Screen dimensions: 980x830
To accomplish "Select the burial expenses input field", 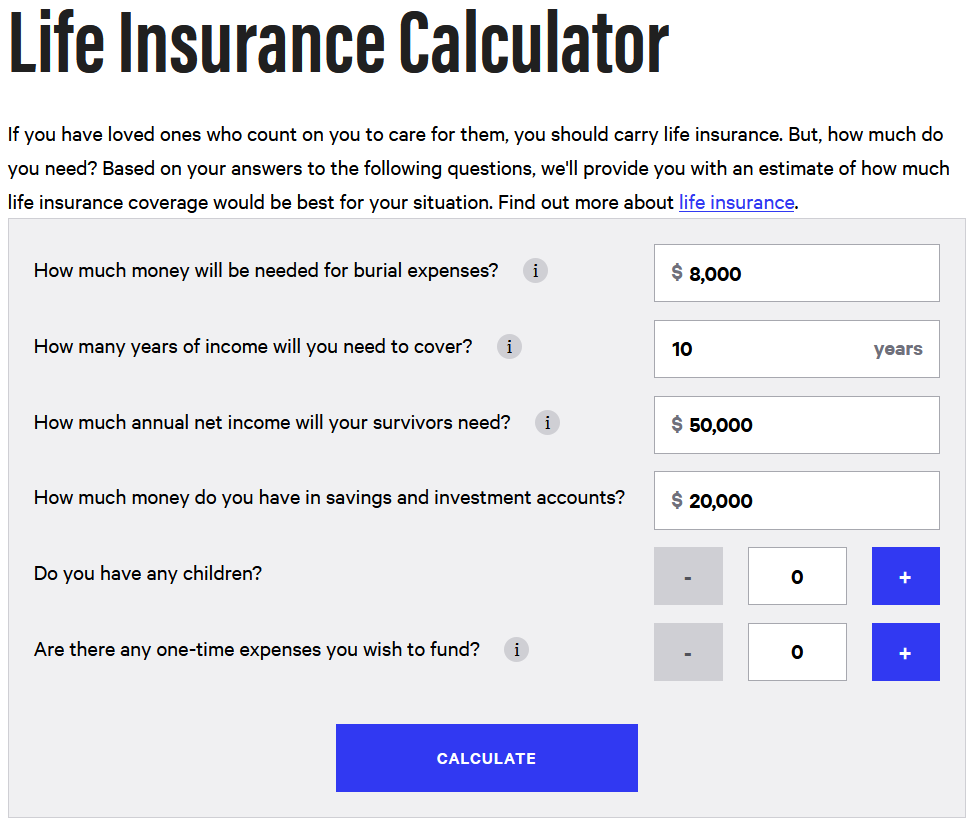I will pyautogui.click(x=796, y=272).
